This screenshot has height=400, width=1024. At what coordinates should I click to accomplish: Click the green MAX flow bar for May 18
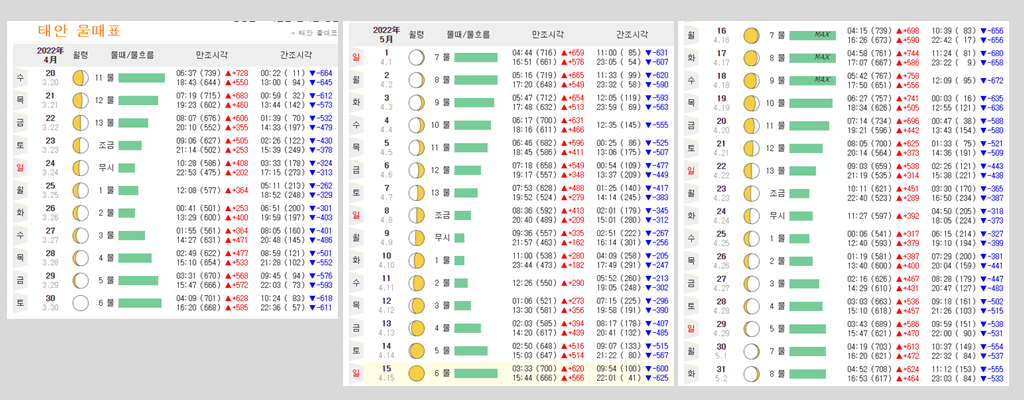click(812, 80)
